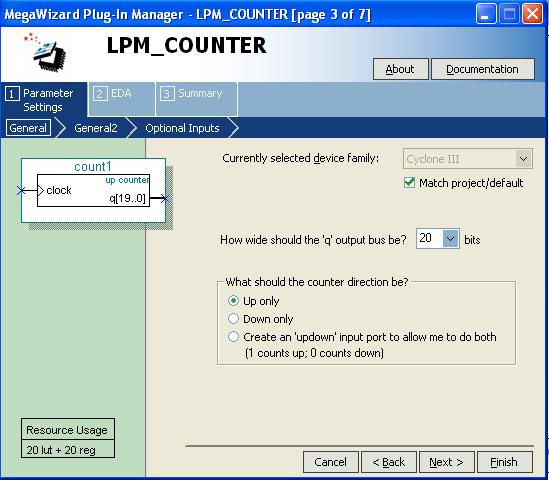549x480 pixels.
Task: Go Back to the previous page
Action: coord(389,462)
